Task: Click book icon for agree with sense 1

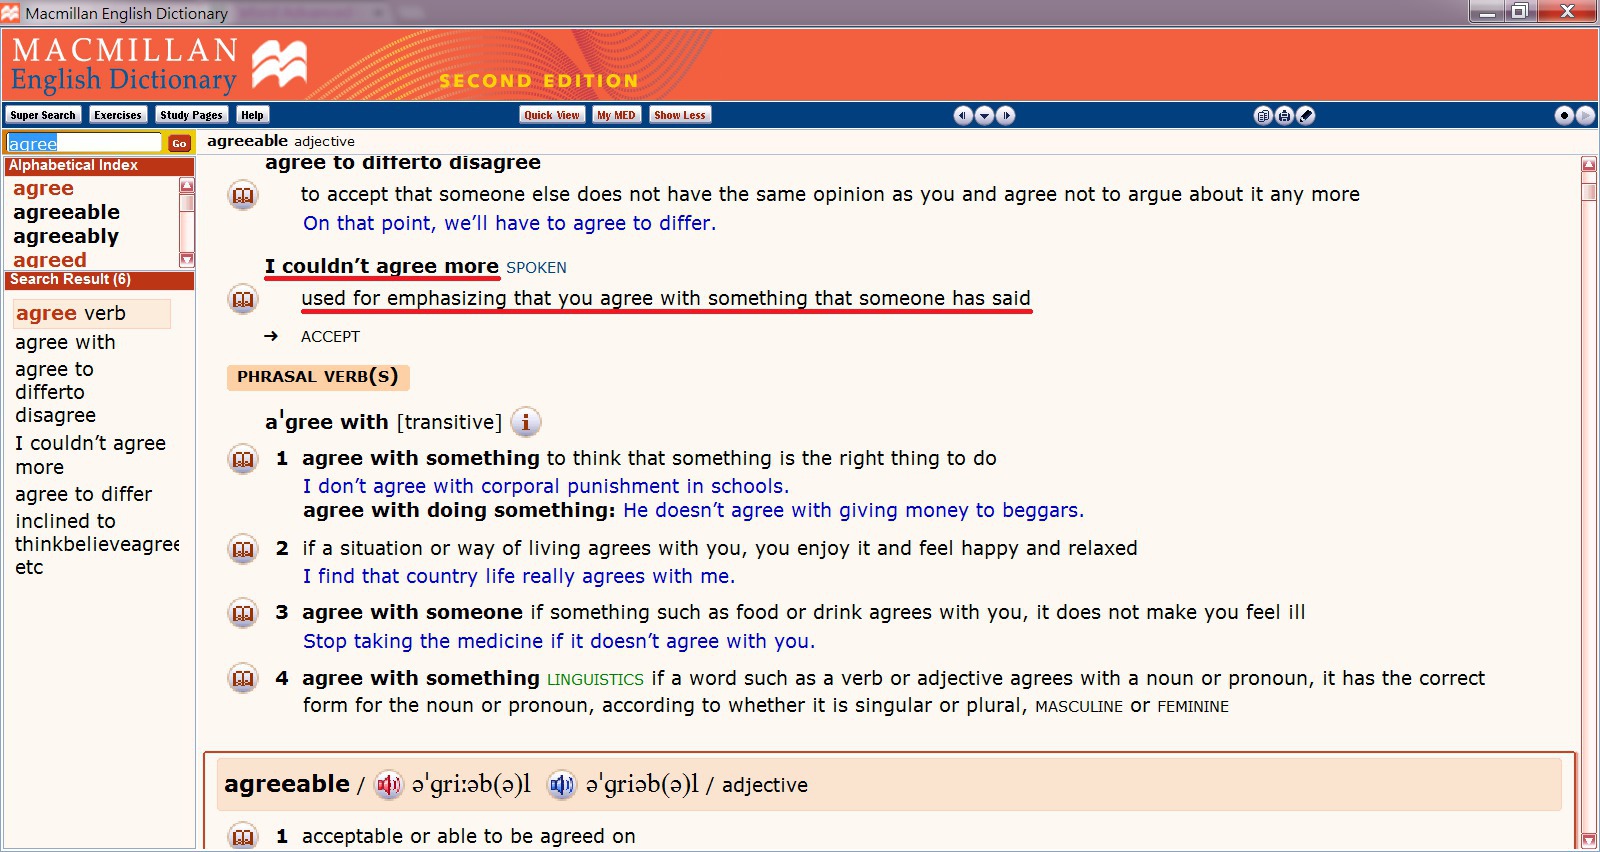Action: [x=243, y=459]
